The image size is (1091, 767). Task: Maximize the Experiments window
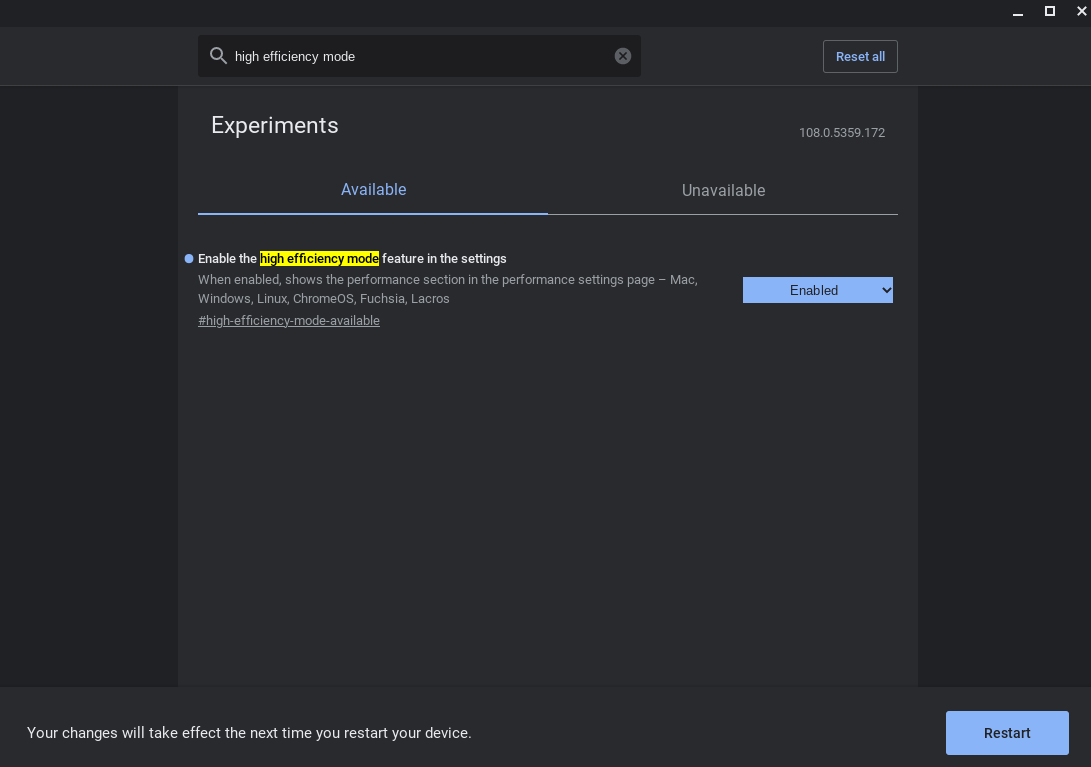point(1050,11)
